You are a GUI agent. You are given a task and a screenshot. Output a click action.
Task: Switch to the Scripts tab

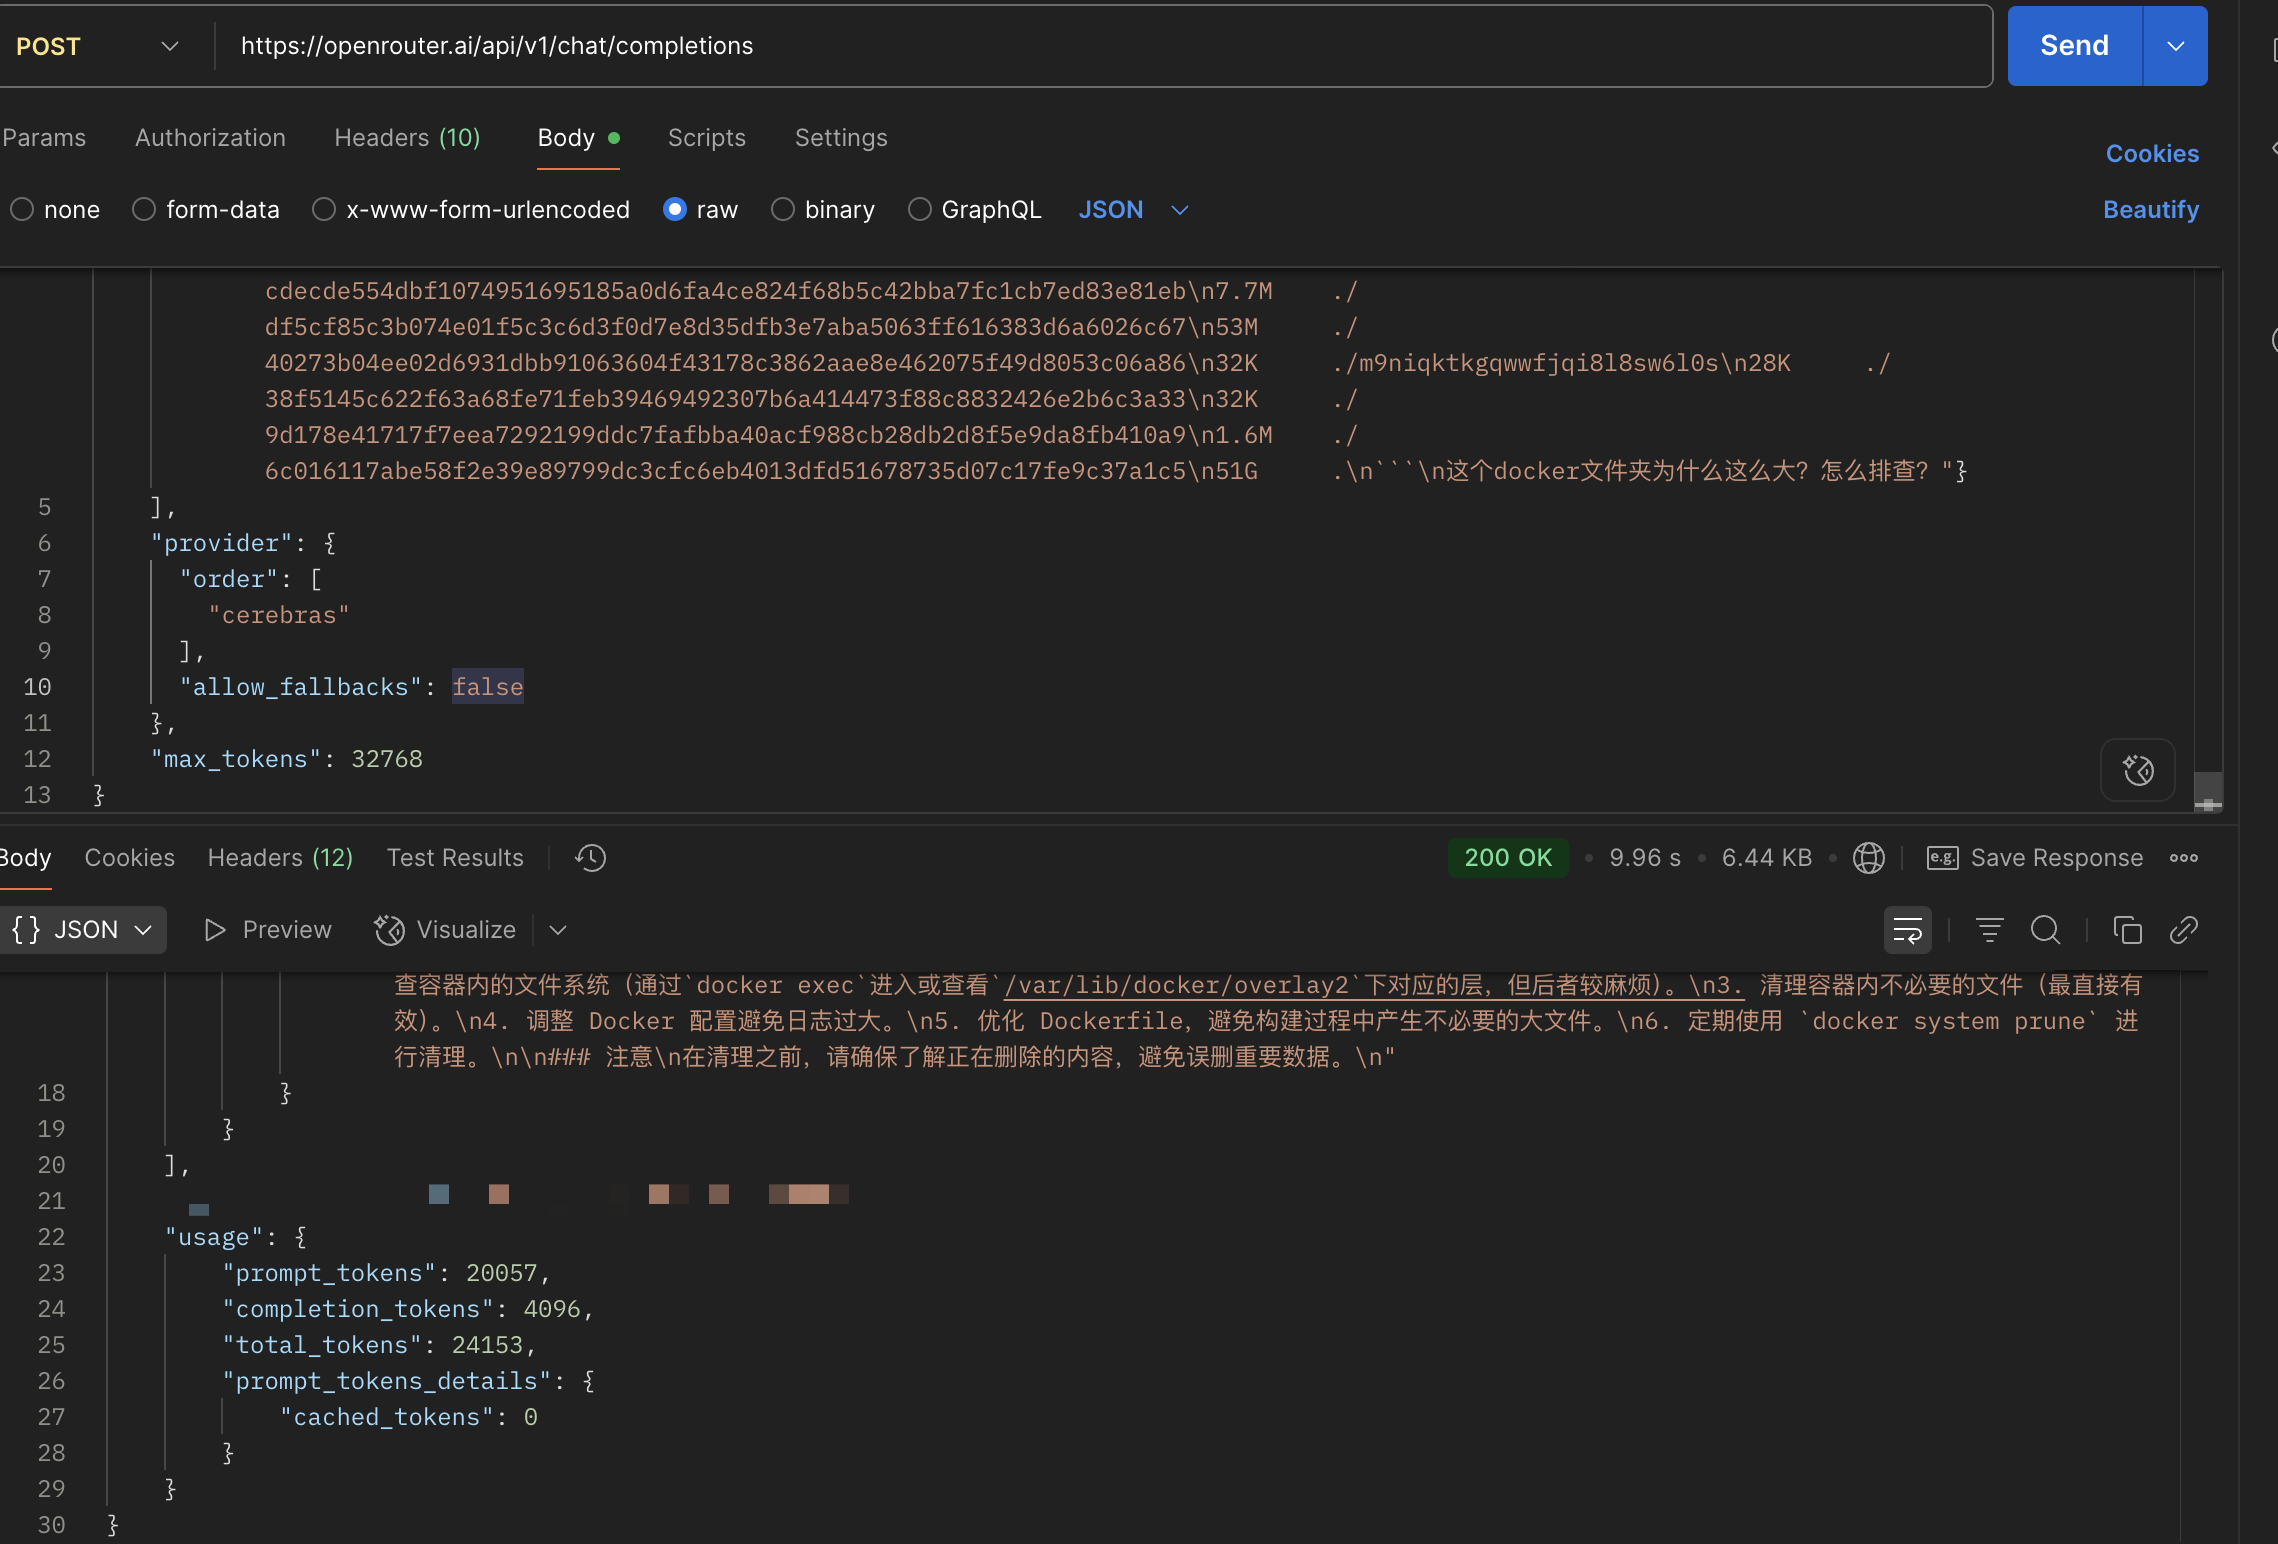coord(706,138)
